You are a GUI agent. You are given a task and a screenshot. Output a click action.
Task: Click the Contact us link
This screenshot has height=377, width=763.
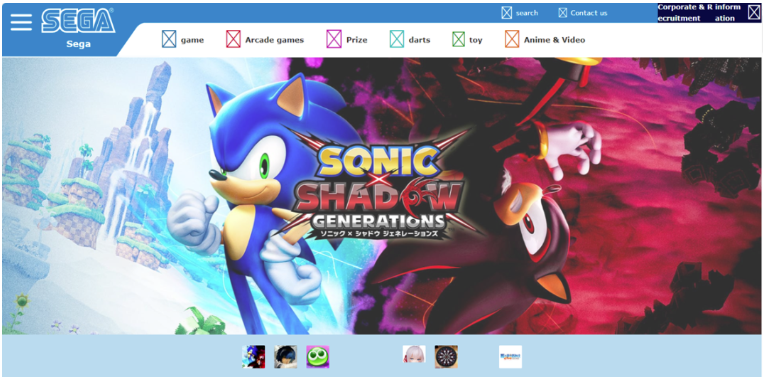pyautogui.click(x=589, y=13)
